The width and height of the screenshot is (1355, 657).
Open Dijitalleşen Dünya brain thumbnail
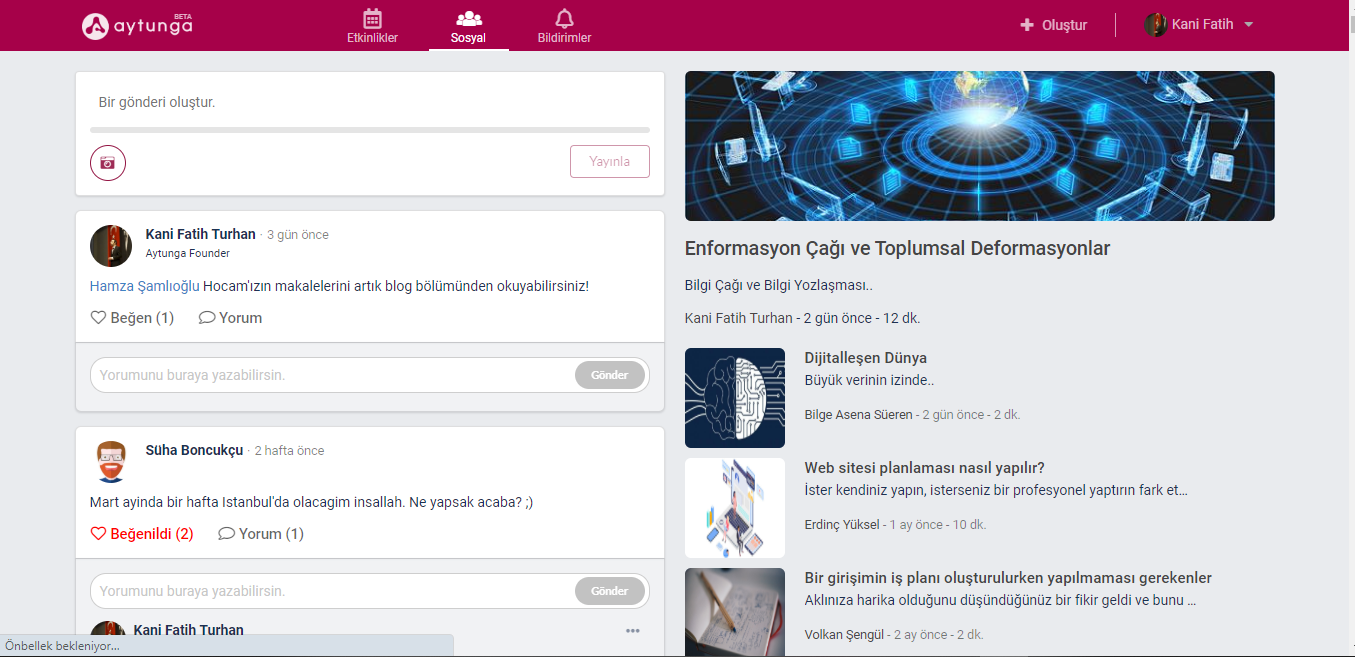tap(735, 398)
